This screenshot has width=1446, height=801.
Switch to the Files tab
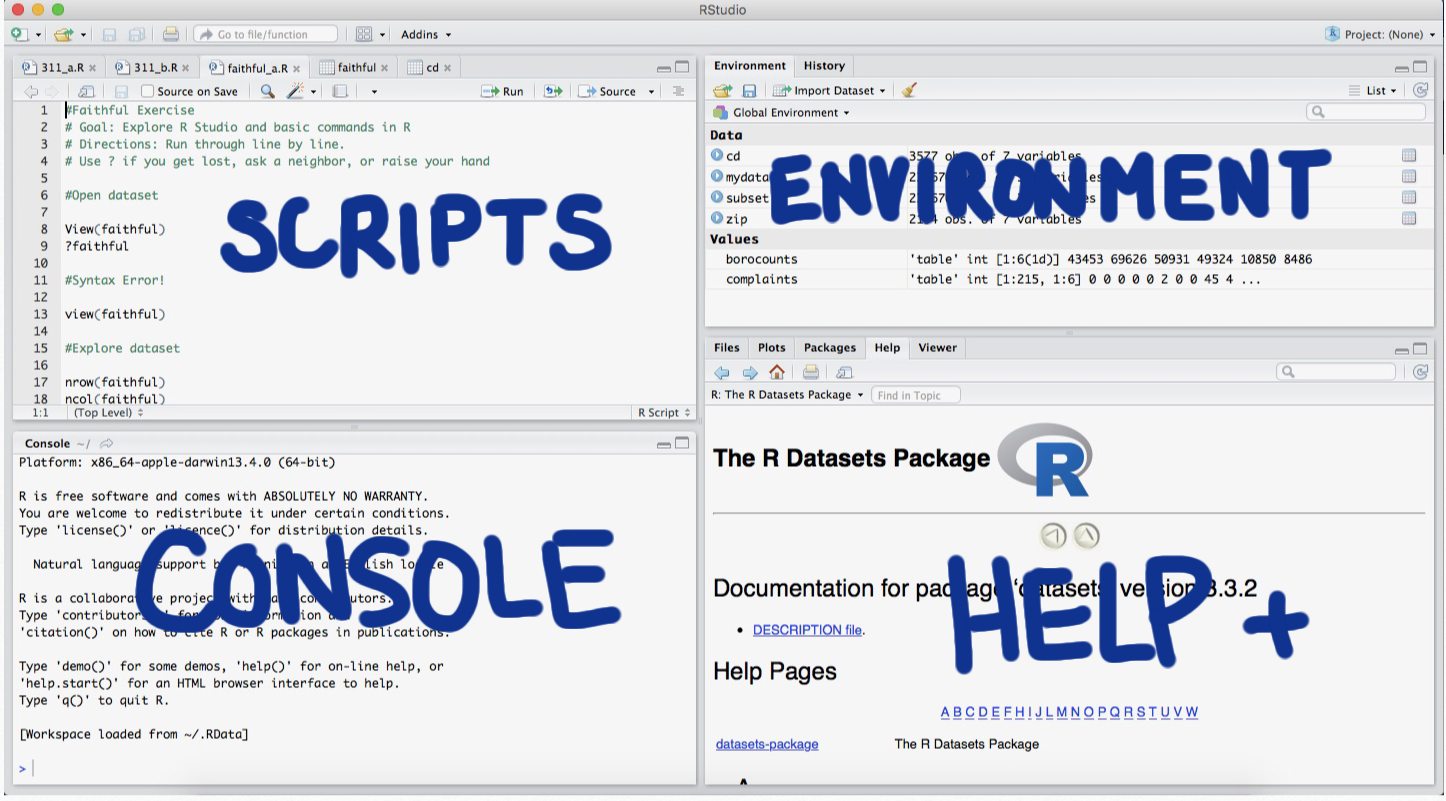click(x=727, y=348)
